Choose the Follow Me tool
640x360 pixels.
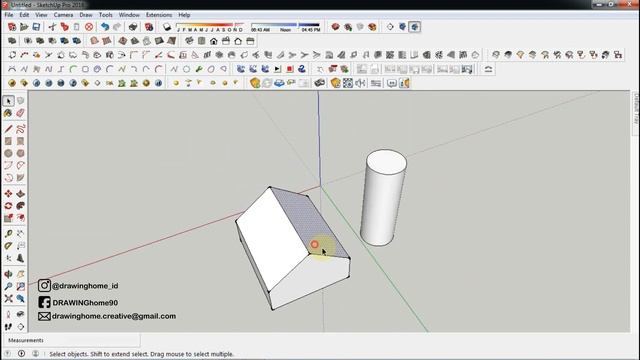coord(20,206)
